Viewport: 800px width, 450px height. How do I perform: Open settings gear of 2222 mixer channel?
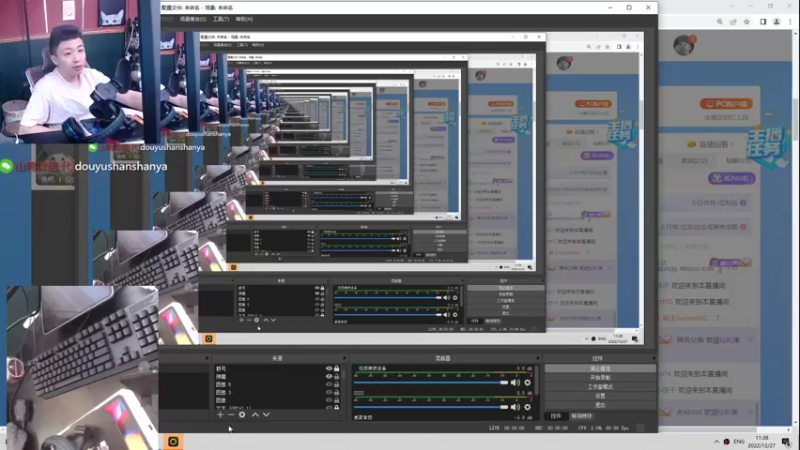point(528,407)
